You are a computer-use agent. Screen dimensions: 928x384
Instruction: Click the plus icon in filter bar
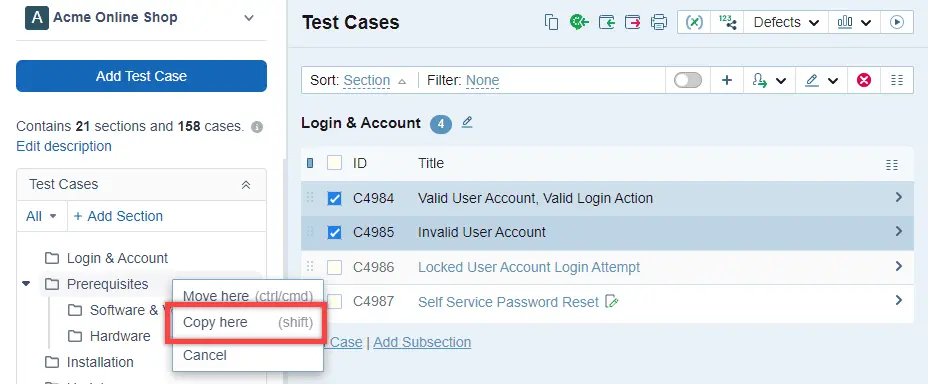[x=726, y=80]
